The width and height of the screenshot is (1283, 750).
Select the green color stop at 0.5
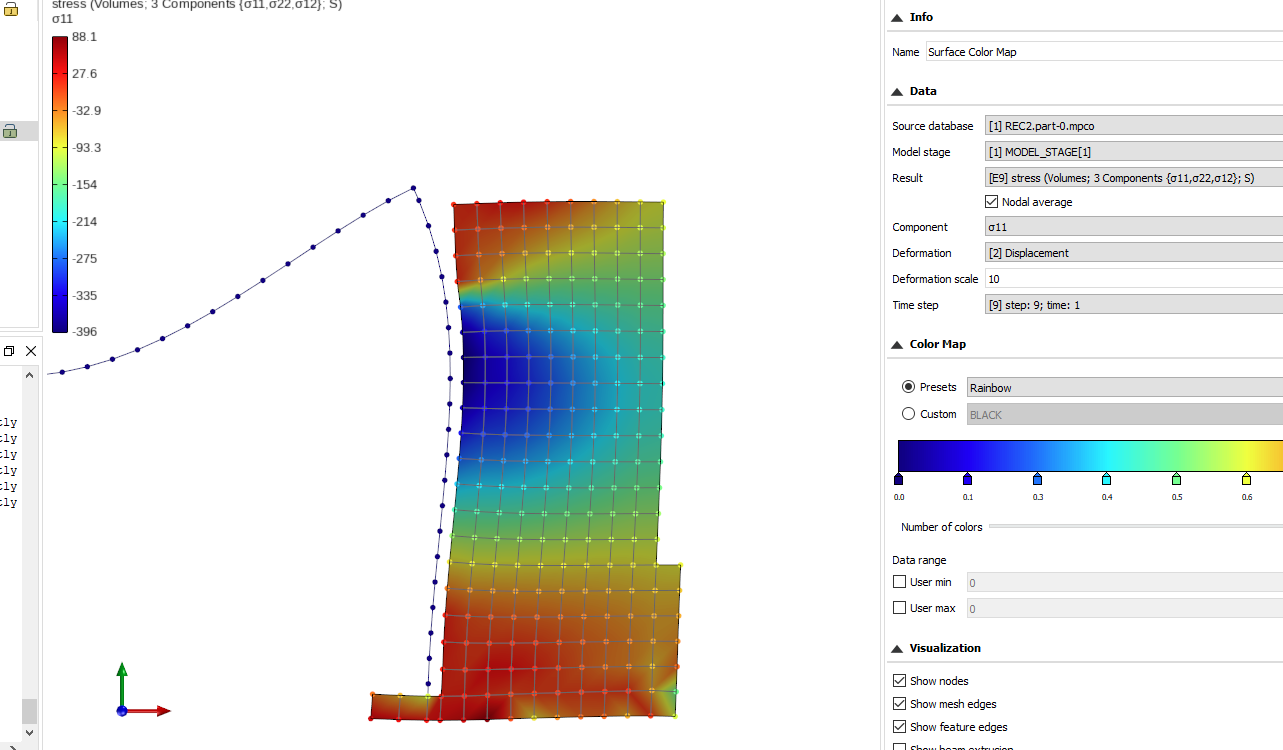[x=1176, y=479]
